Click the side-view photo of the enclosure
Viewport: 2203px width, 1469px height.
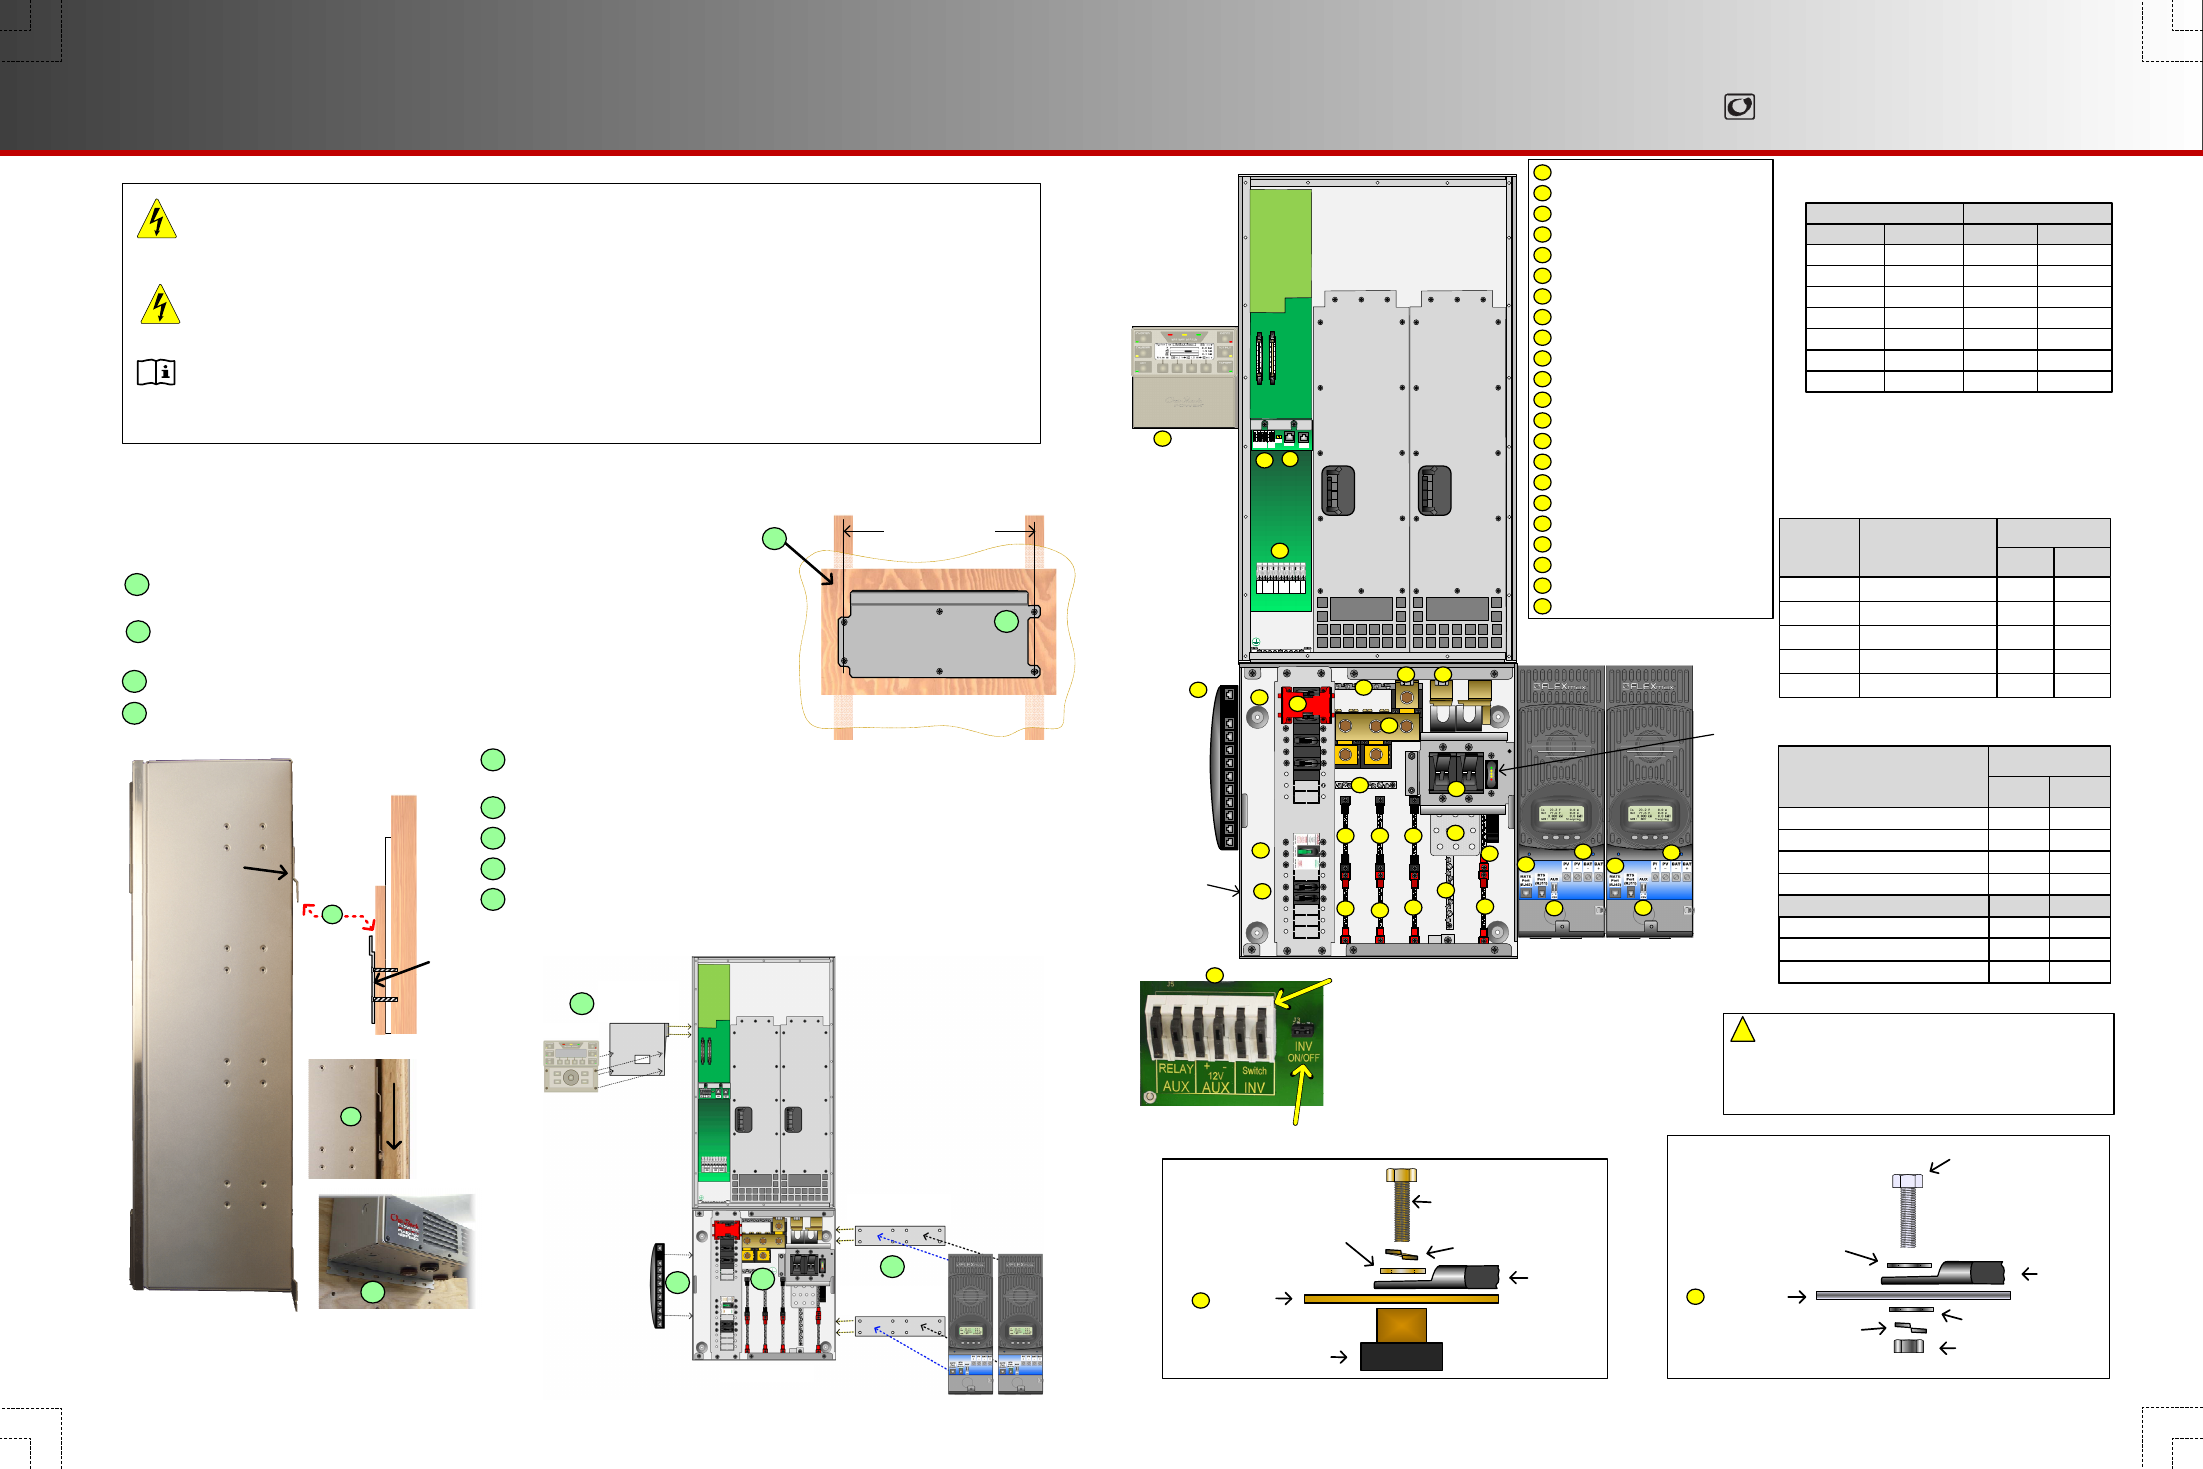click(x=214, y=1034)
